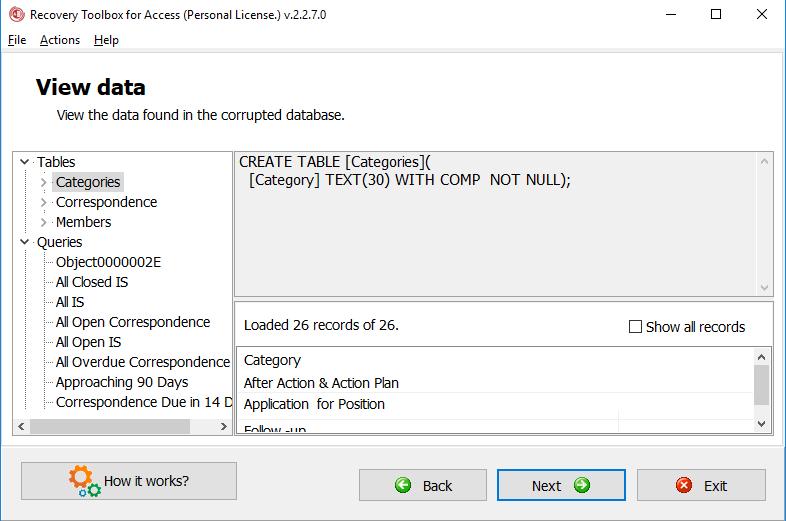Screen dimensions: 786x521
Task: Select the All IS query
Action: tap(70, 302)
